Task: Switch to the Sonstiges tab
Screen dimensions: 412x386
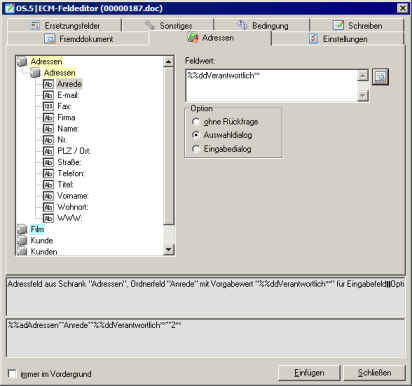Action: (168, 25)
